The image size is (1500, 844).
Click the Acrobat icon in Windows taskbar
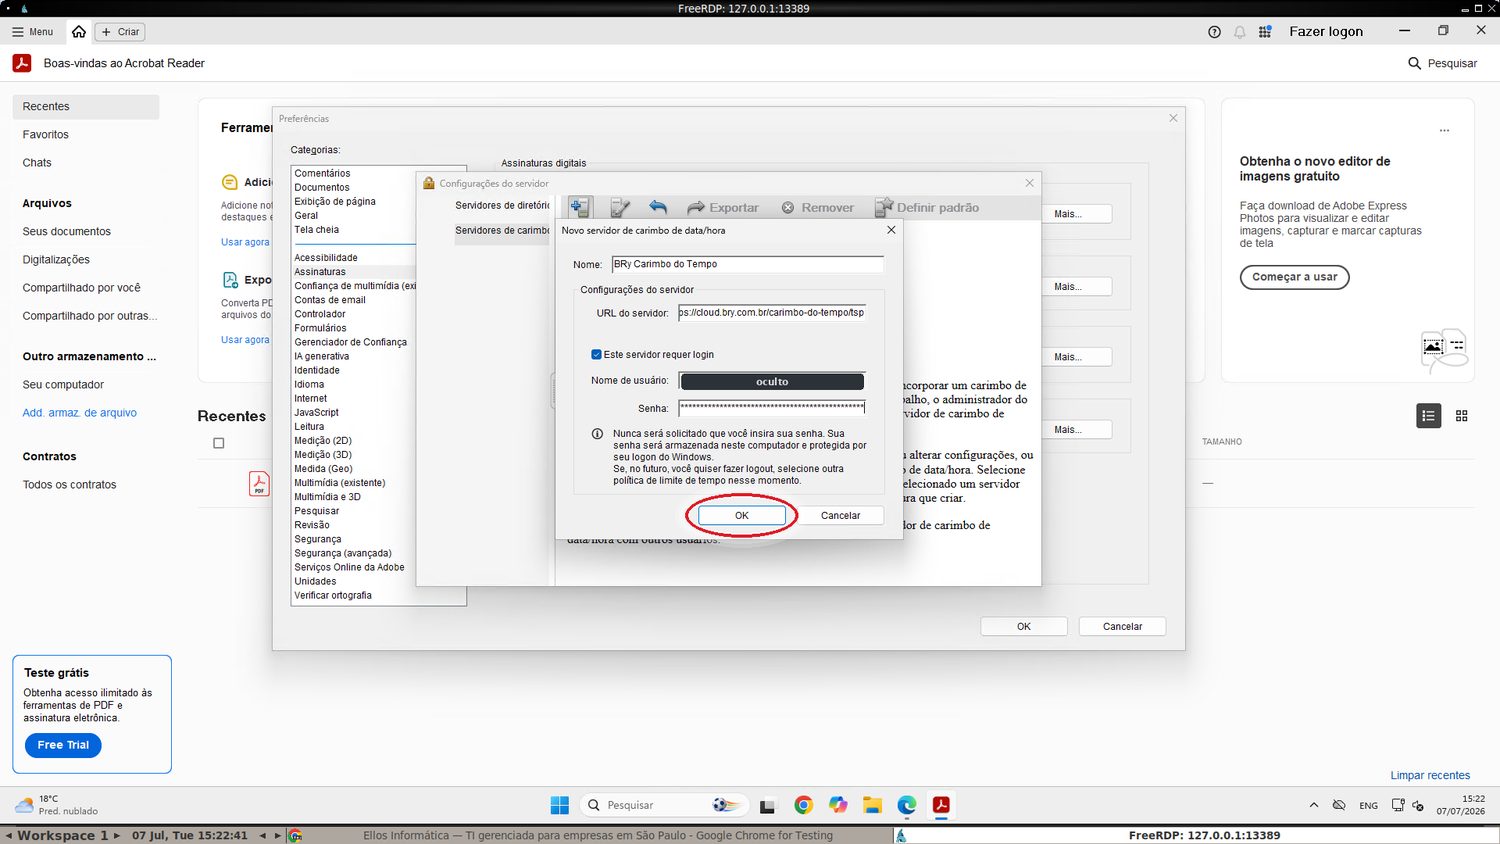click(x=941, y=805)
